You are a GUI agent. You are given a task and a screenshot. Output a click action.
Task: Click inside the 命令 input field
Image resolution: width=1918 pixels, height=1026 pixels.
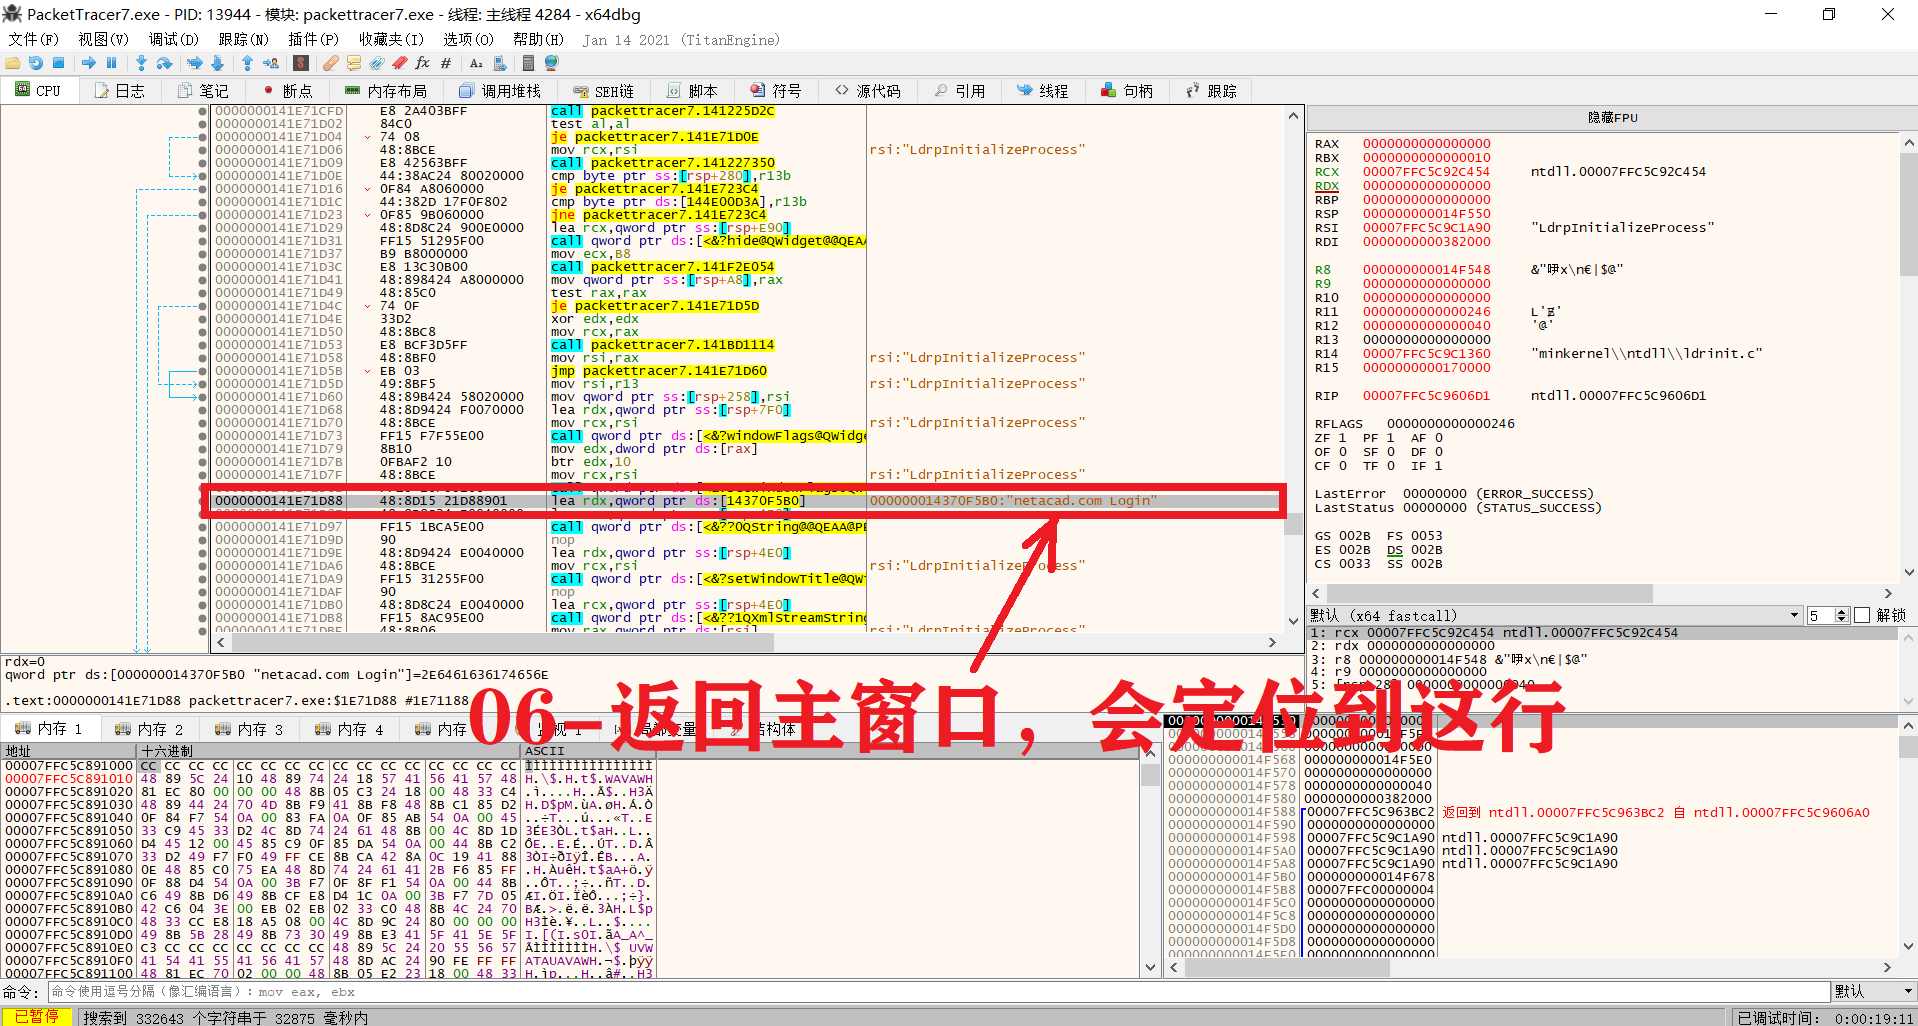tap(400, 991)
